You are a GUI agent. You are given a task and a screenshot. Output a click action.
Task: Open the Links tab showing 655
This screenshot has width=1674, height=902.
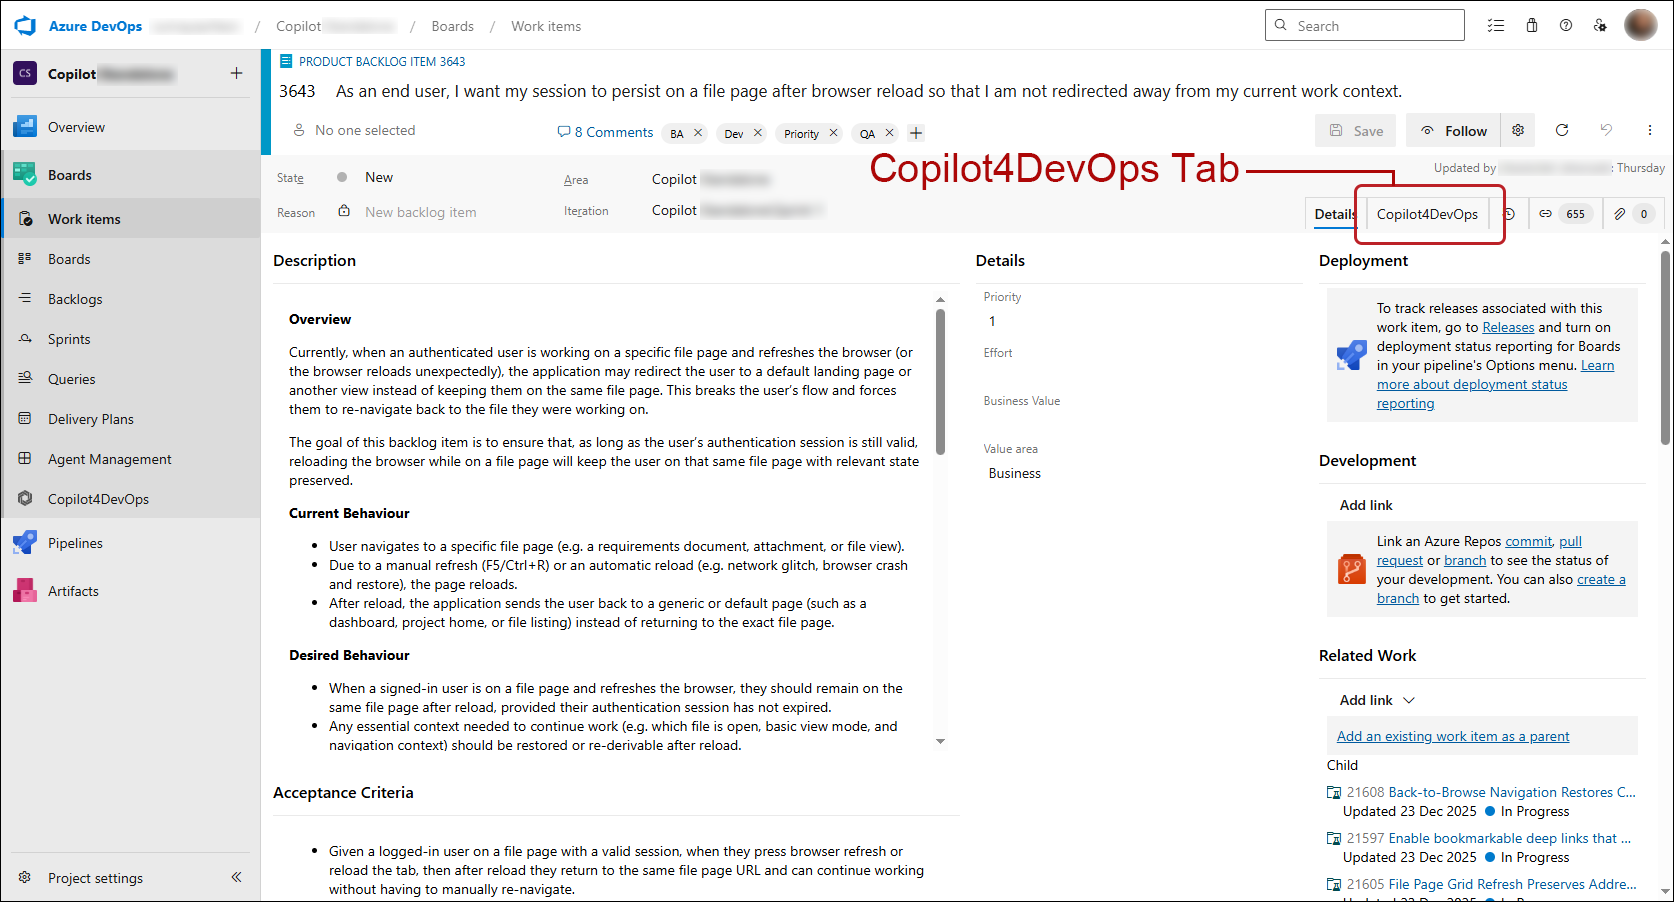(x=1566, y=214)
